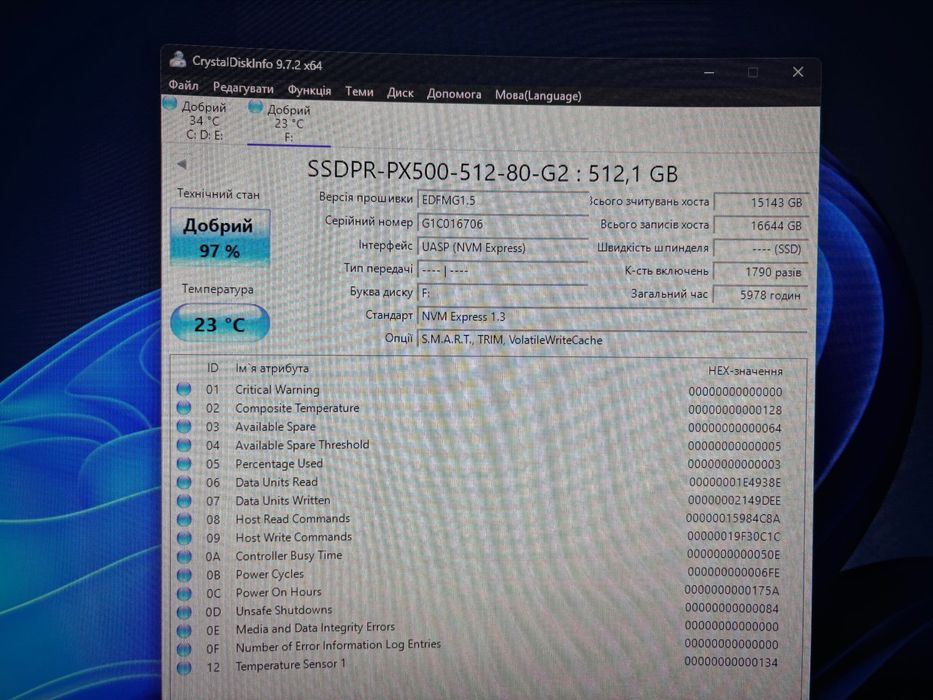Select the Percentage Used attribute name
This screenshot has height=700, width=933.
pos(278,463)
